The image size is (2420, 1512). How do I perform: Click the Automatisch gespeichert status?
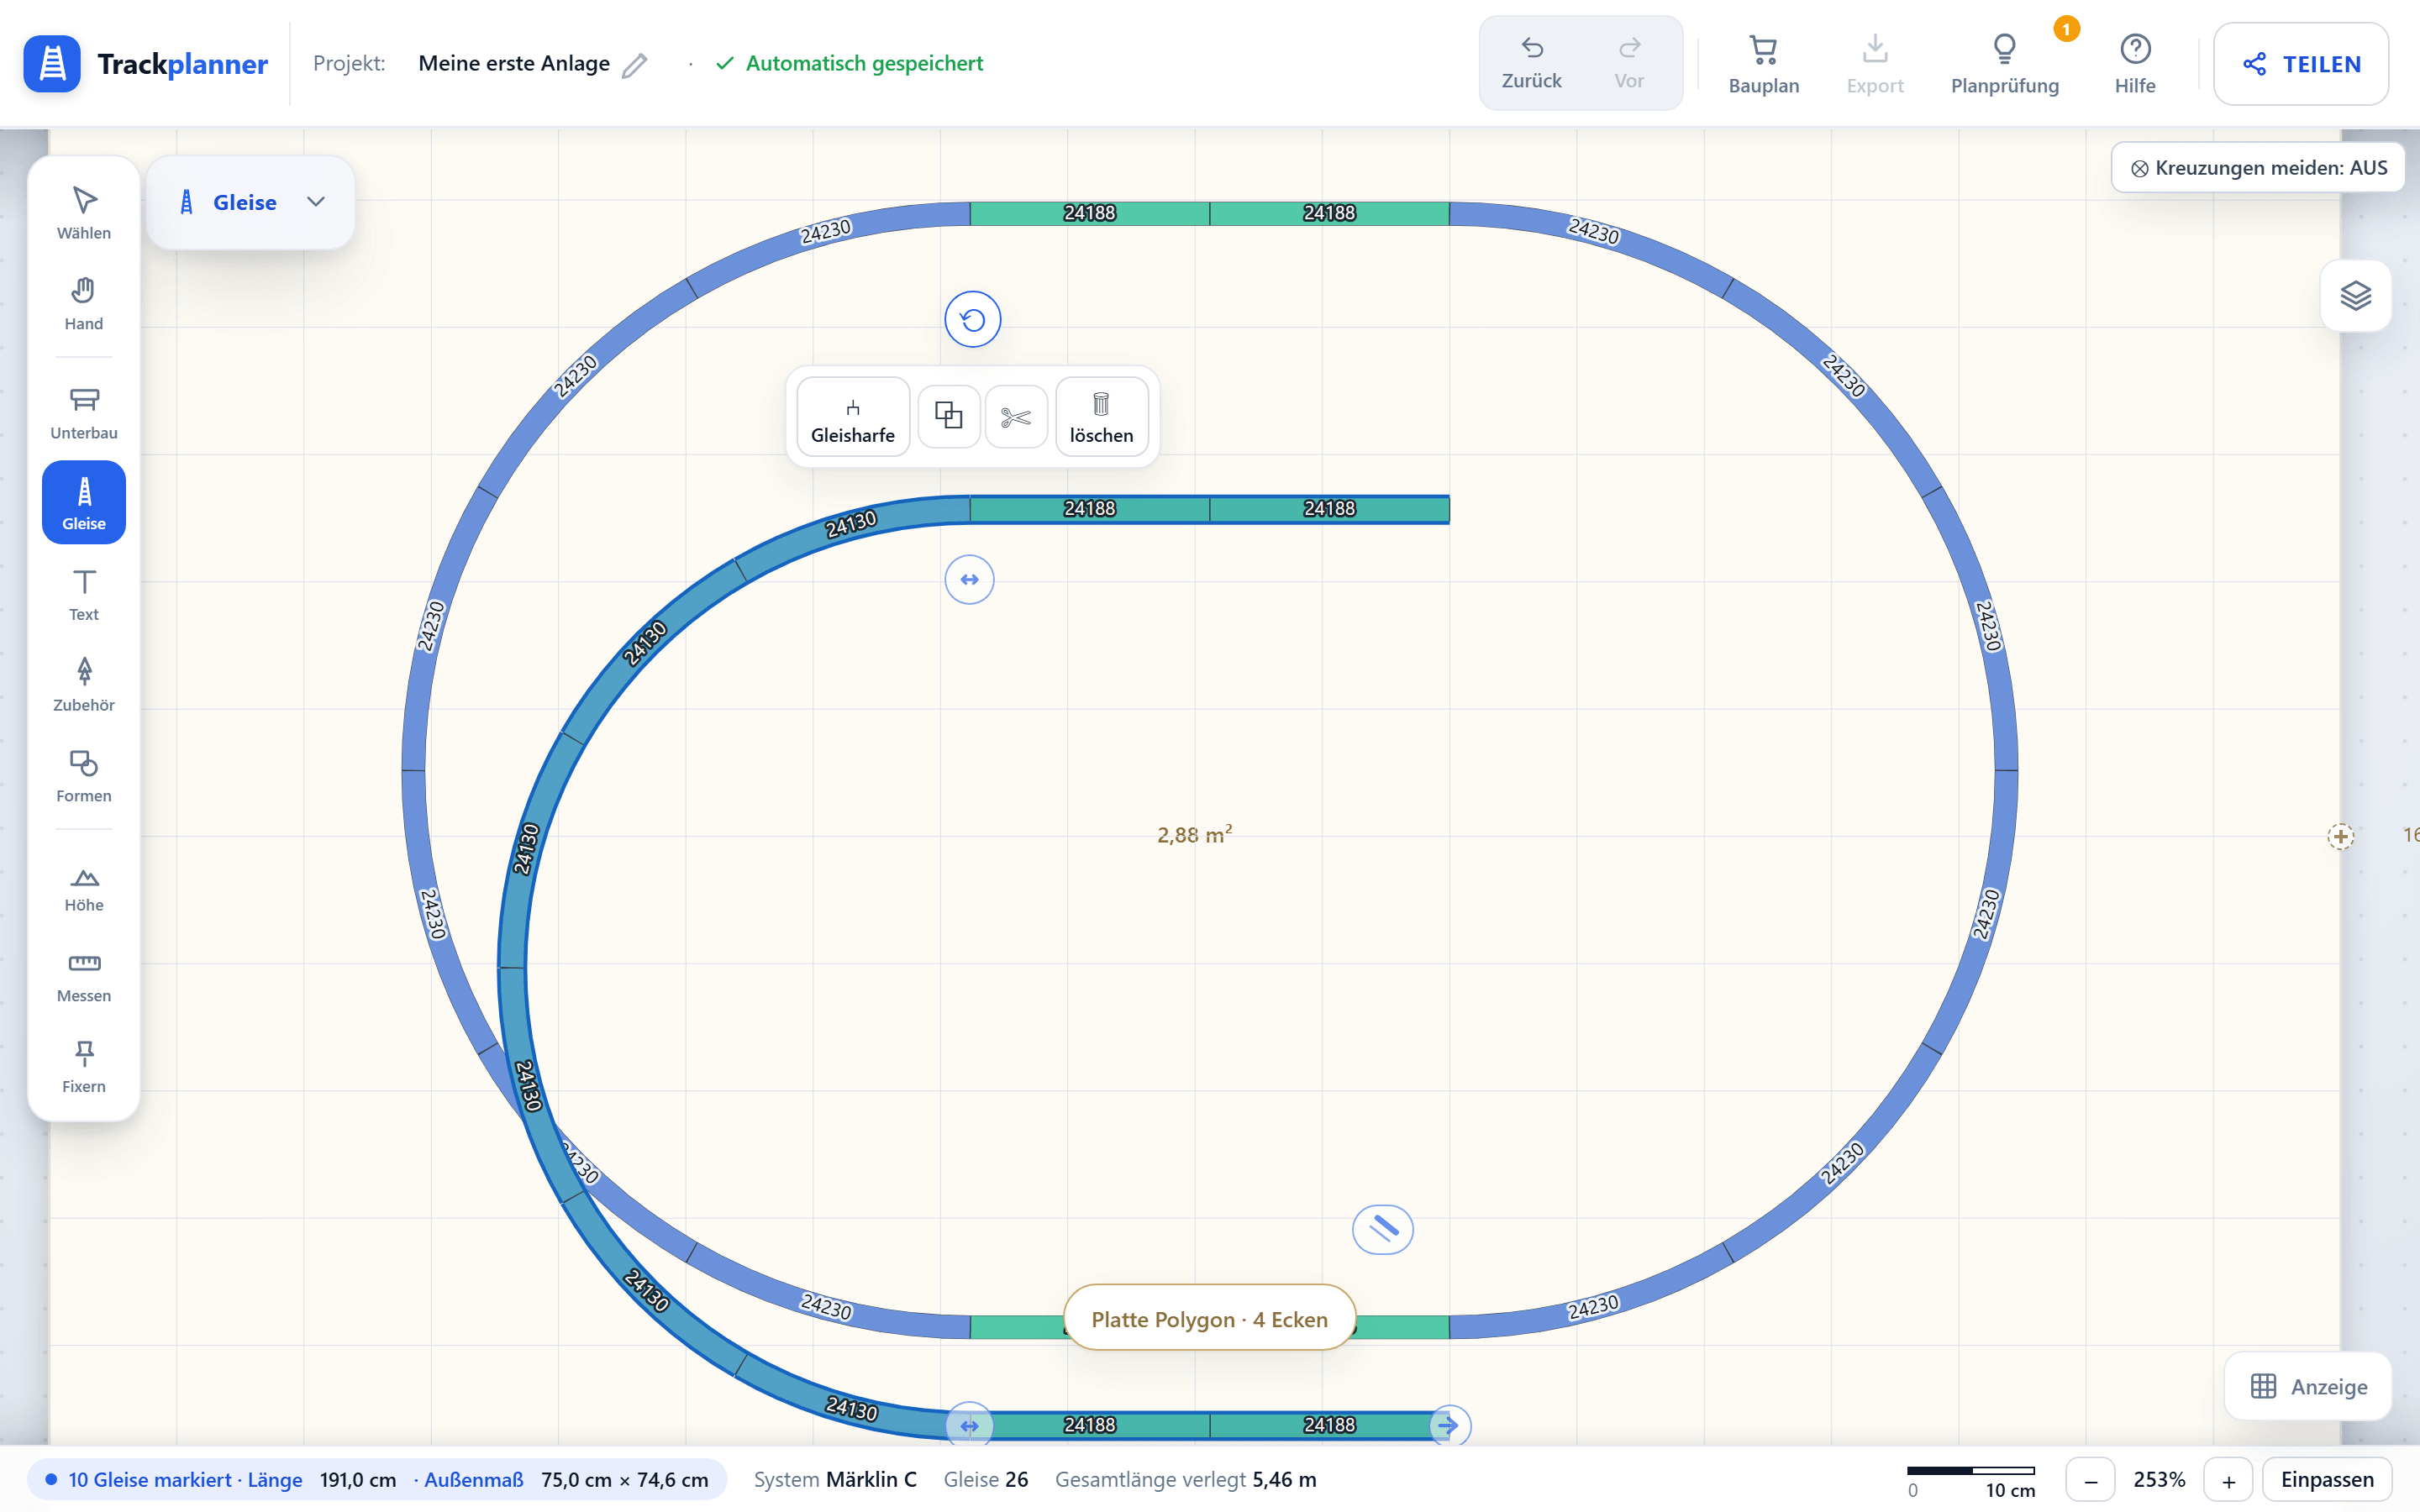point(850,64)
